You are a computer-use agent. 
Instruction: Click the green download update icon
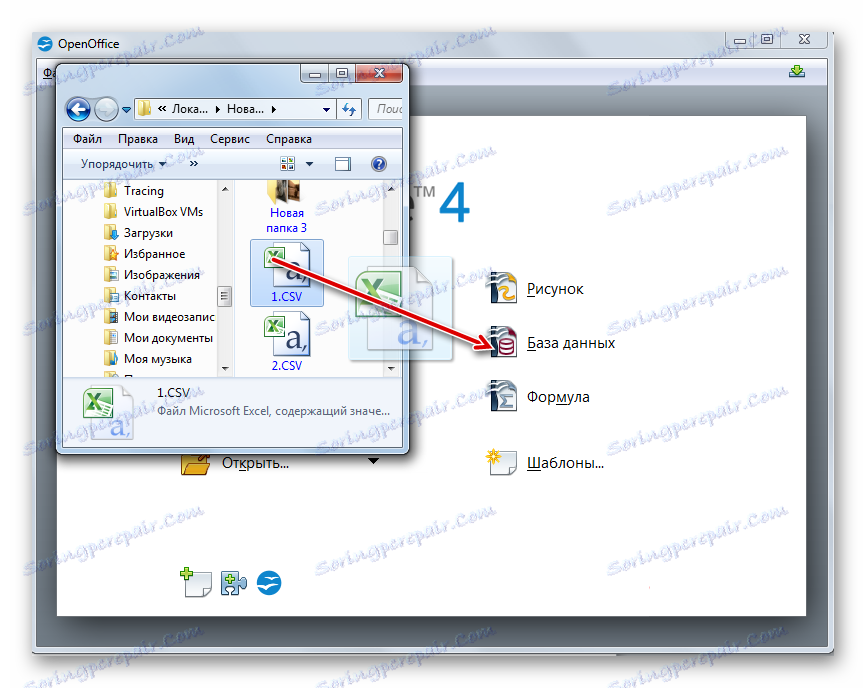coord(796,71)
